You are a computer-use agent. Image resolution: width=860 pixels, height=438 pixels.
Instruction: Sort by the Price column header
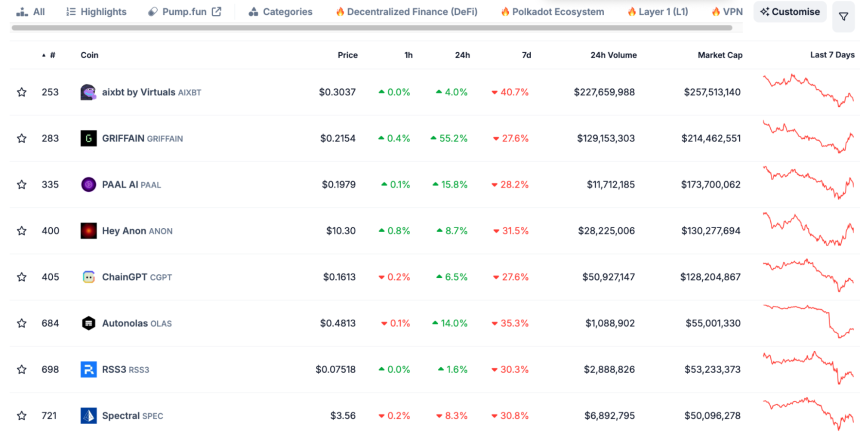[x=348, y=55]
